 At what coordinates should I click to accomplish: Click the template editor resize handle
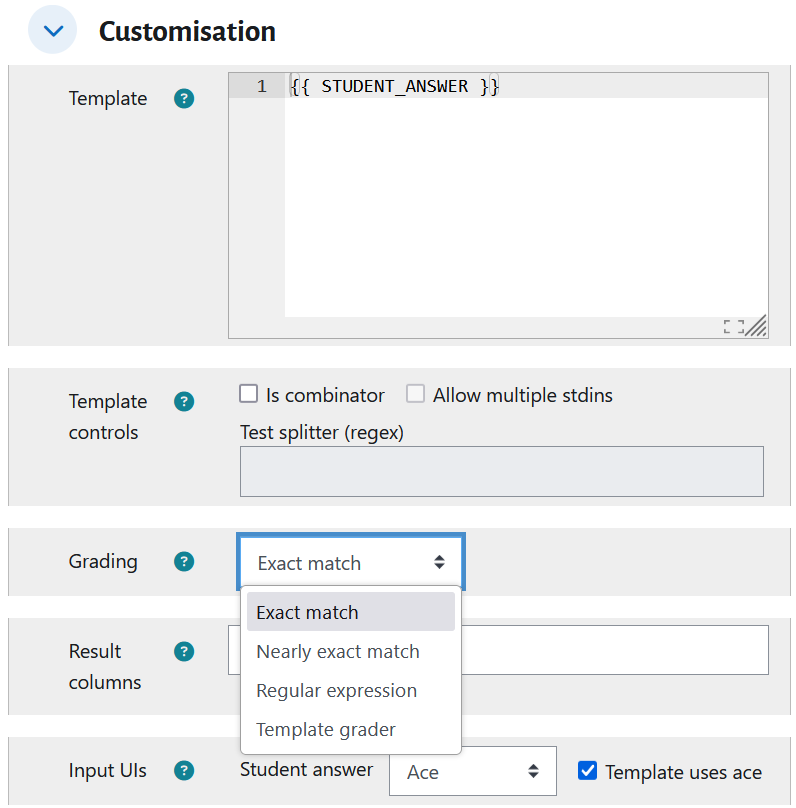point(756,327)
